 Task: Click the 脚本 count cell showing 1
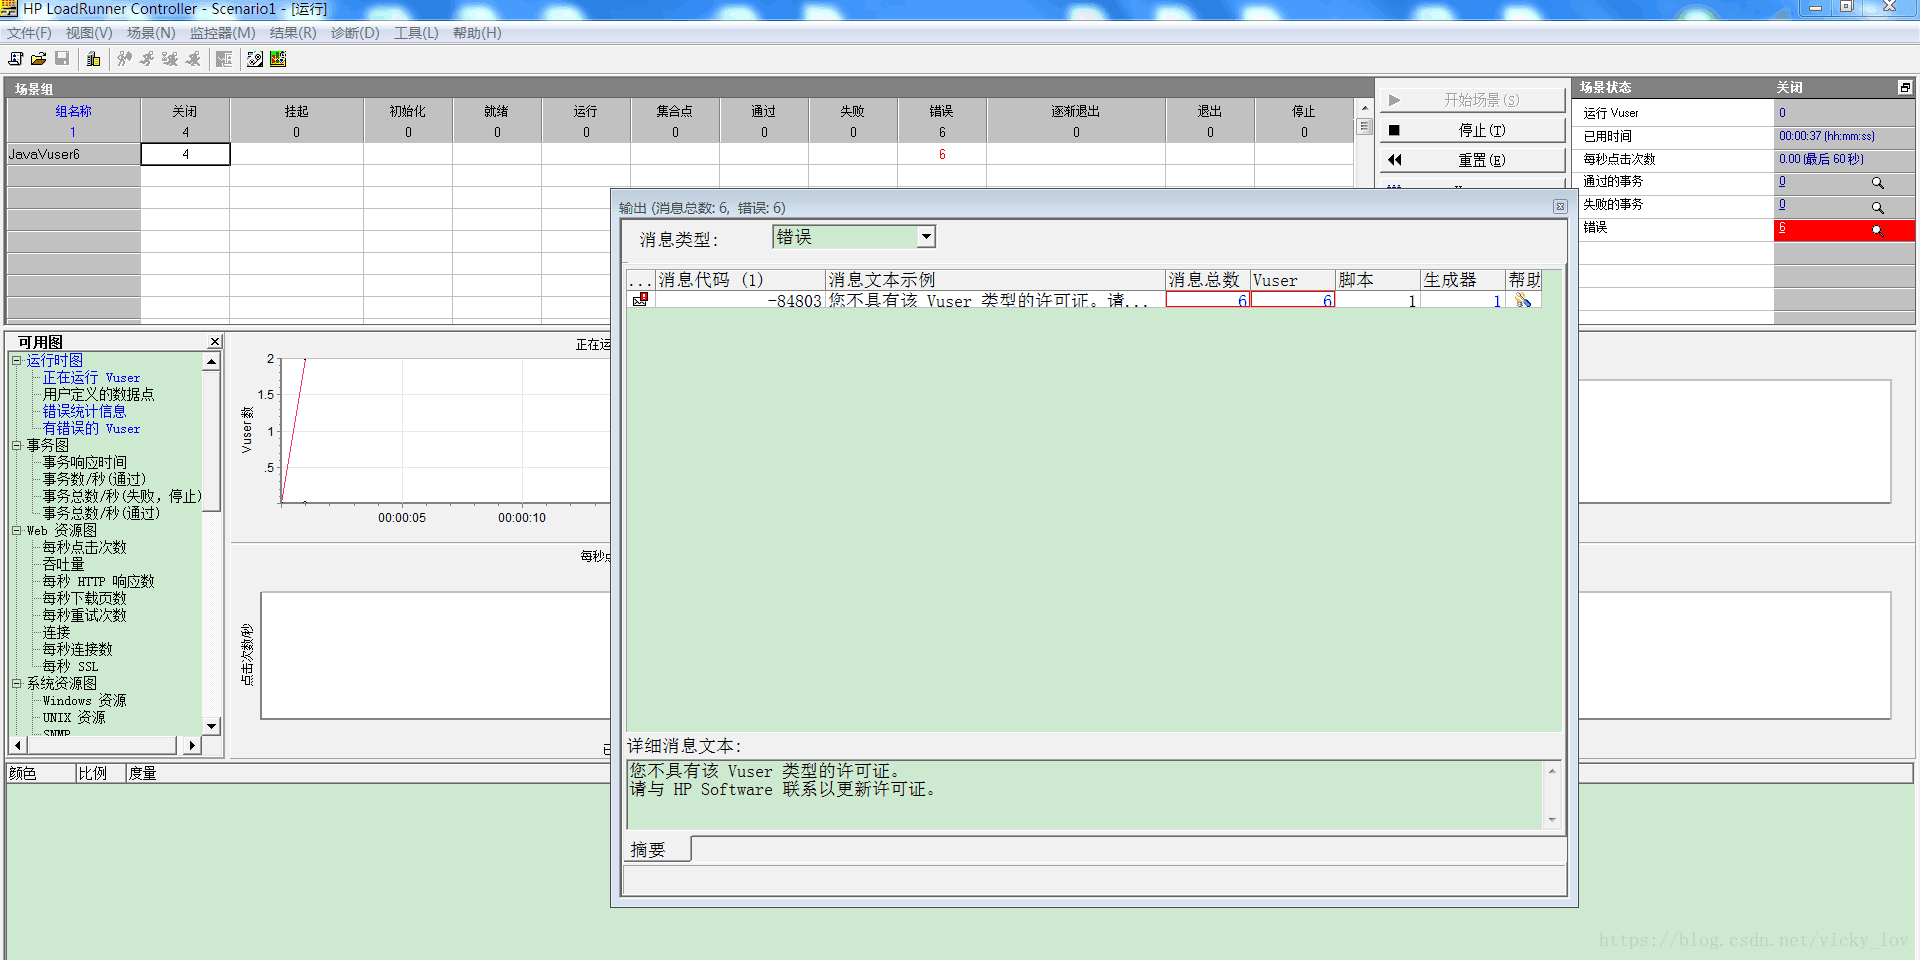click(1378, 300)
